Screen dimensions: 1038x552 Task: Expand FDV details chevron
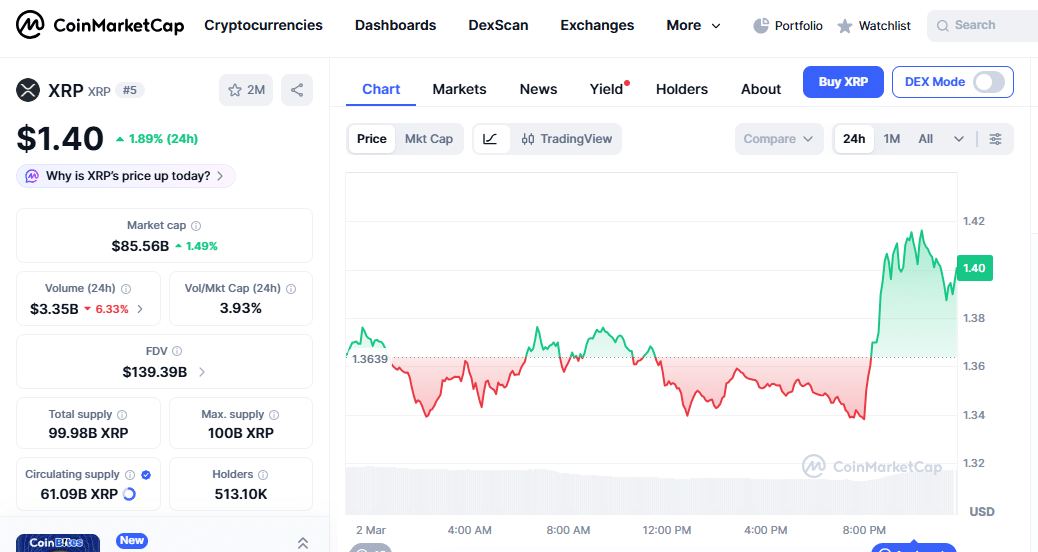coord(202,372)
